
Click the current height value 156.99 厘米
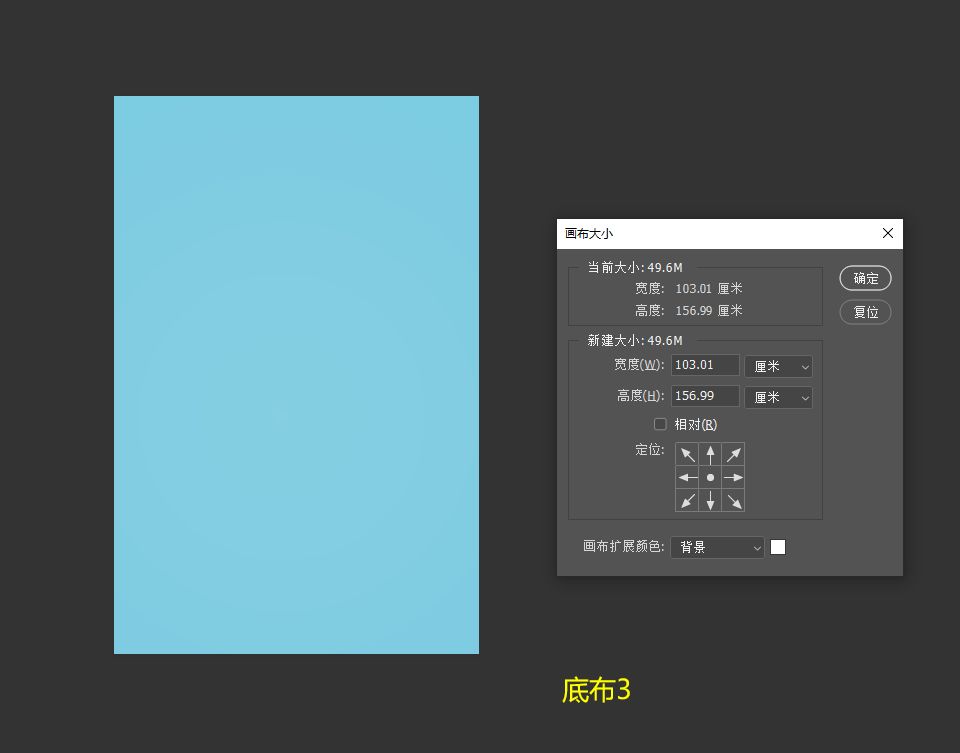[709, 310]
